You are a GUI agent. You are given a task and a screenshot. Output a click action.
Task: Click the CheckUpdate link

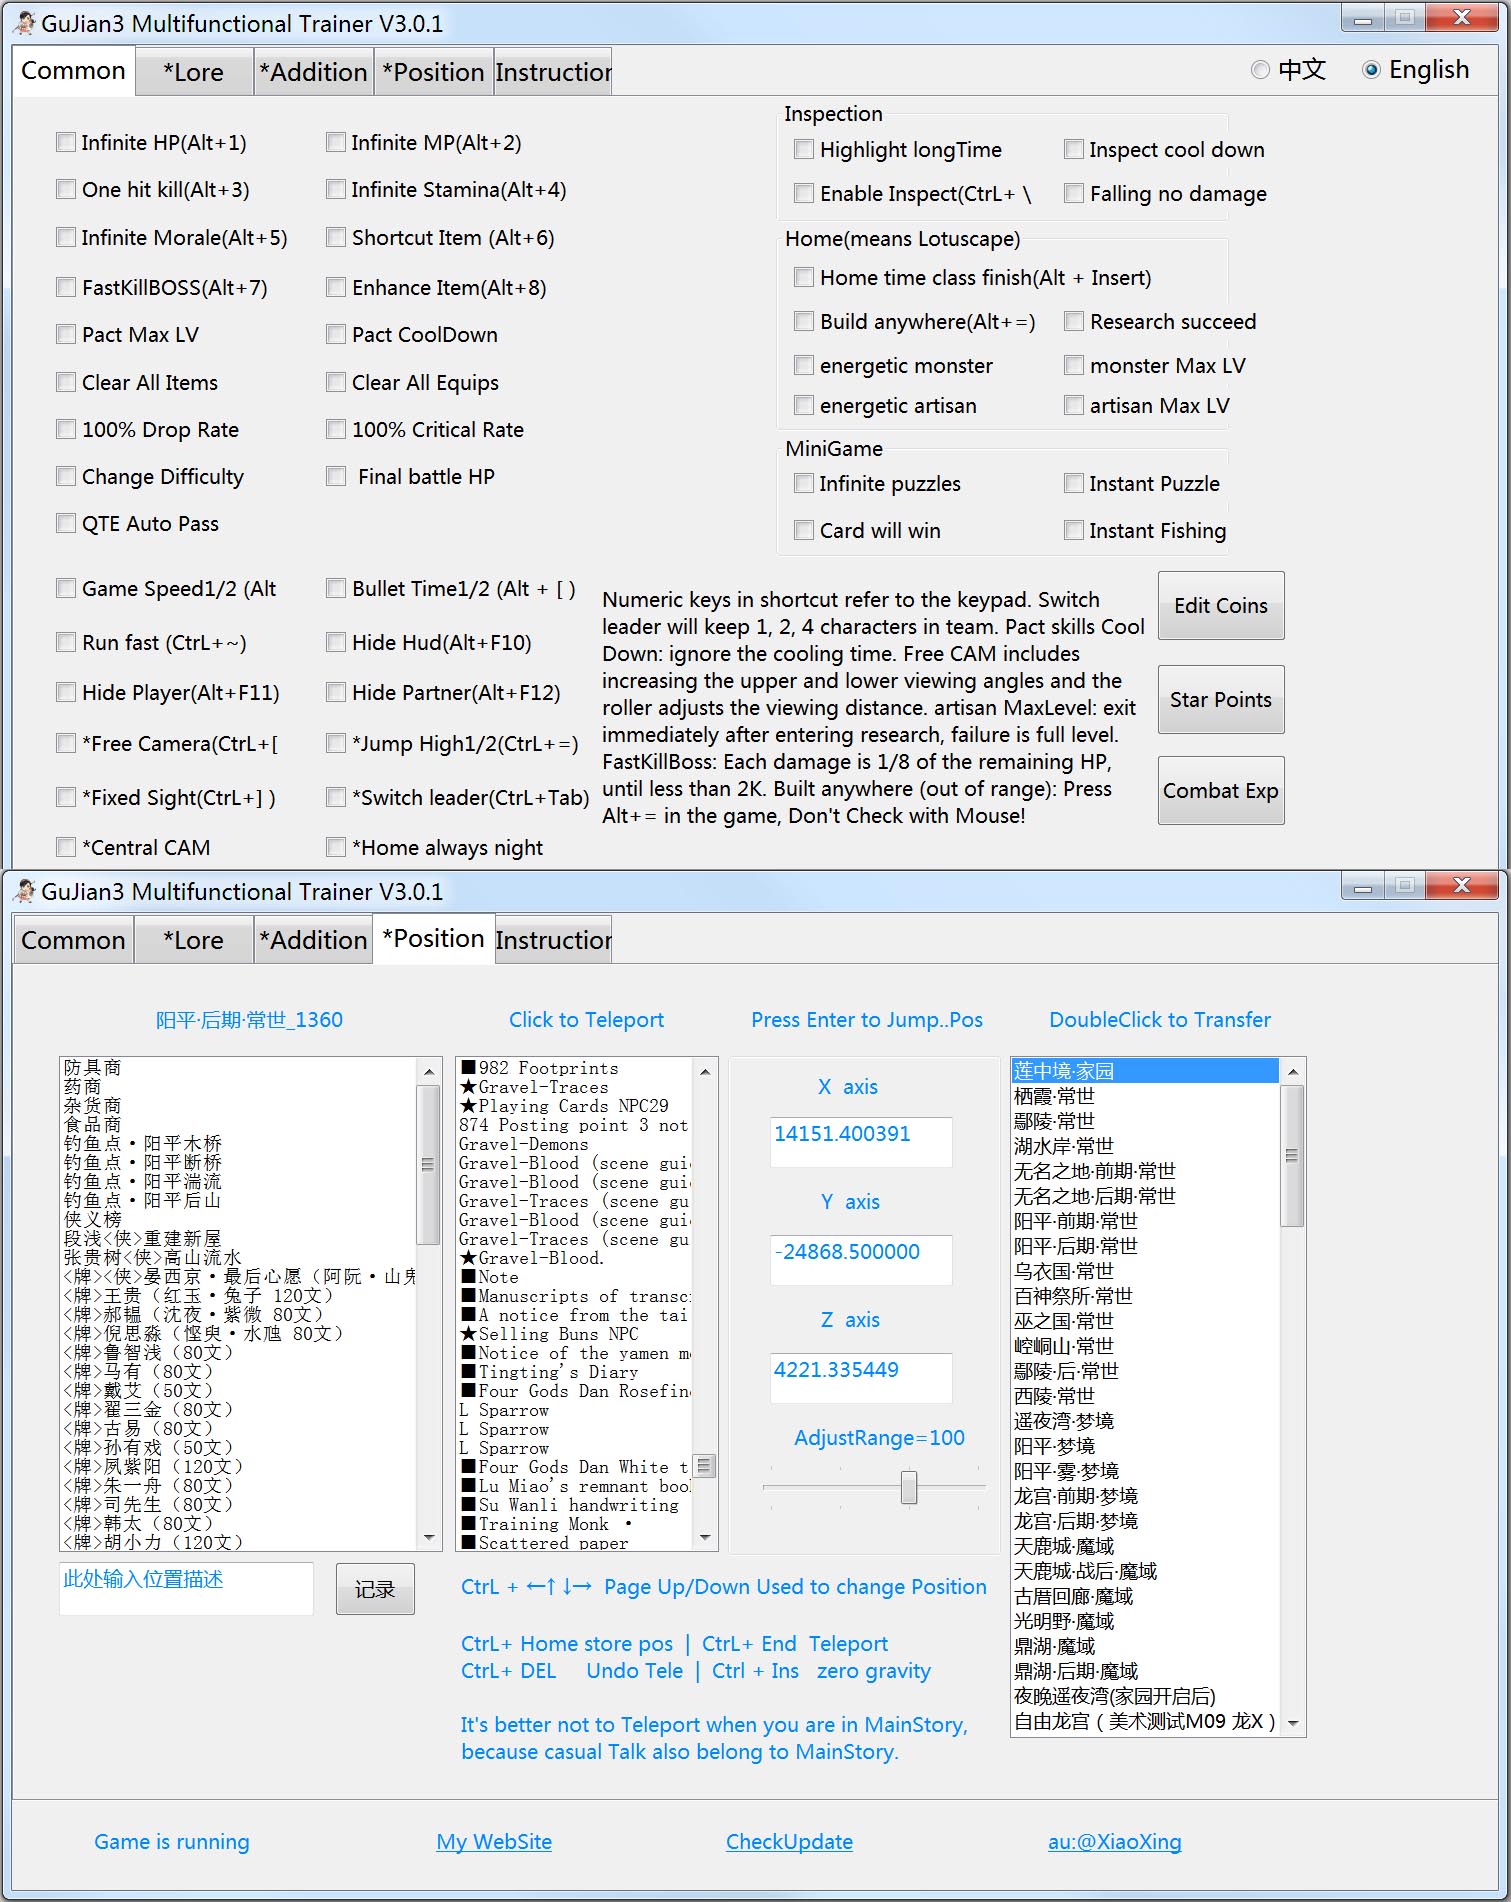tap(789, 1841)
